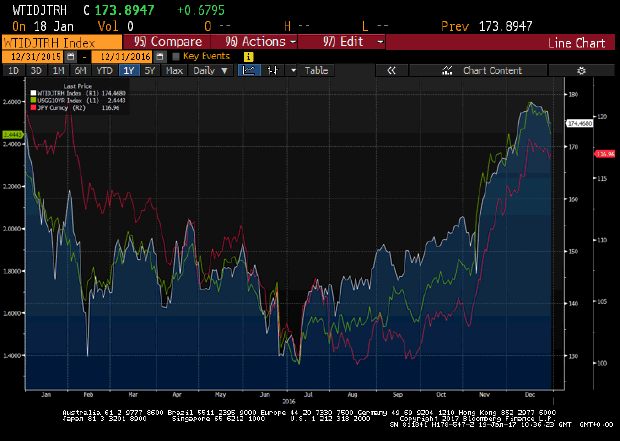This screenshot has width=620, height=441.
Task: Click the closing price 173.8947 in green
Action: coord(125,10)
